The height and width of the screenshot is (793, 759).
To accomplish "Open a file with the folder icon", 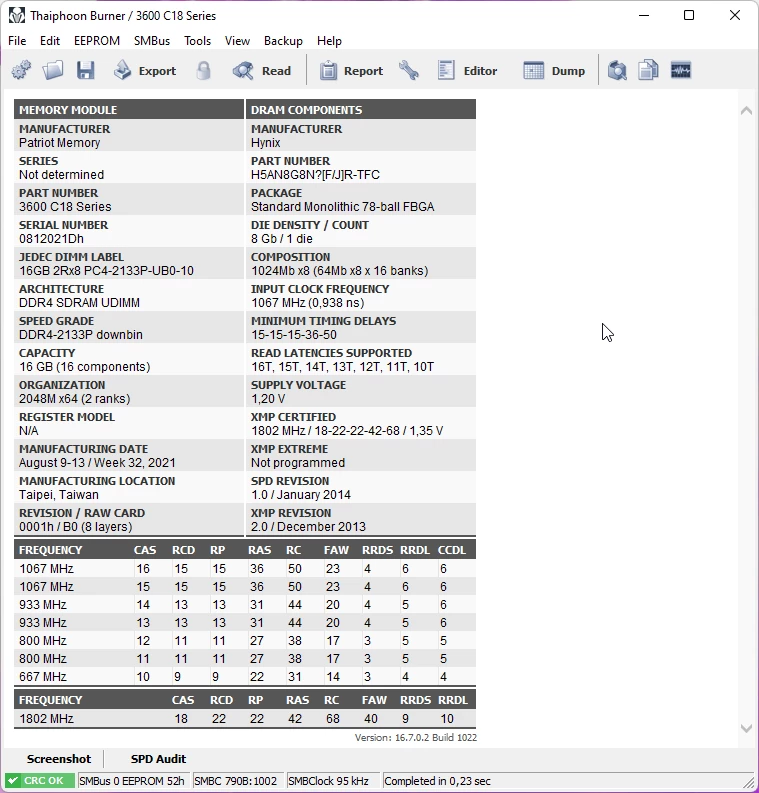I will click(53, 70).
